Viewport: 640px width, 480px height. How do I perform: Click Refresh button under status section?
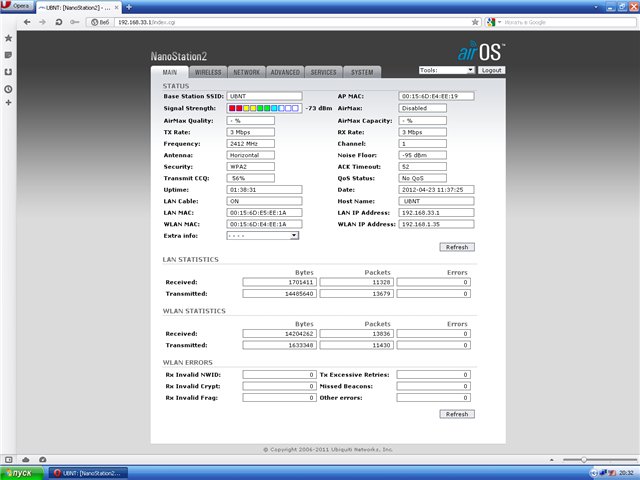pos(457,247)
